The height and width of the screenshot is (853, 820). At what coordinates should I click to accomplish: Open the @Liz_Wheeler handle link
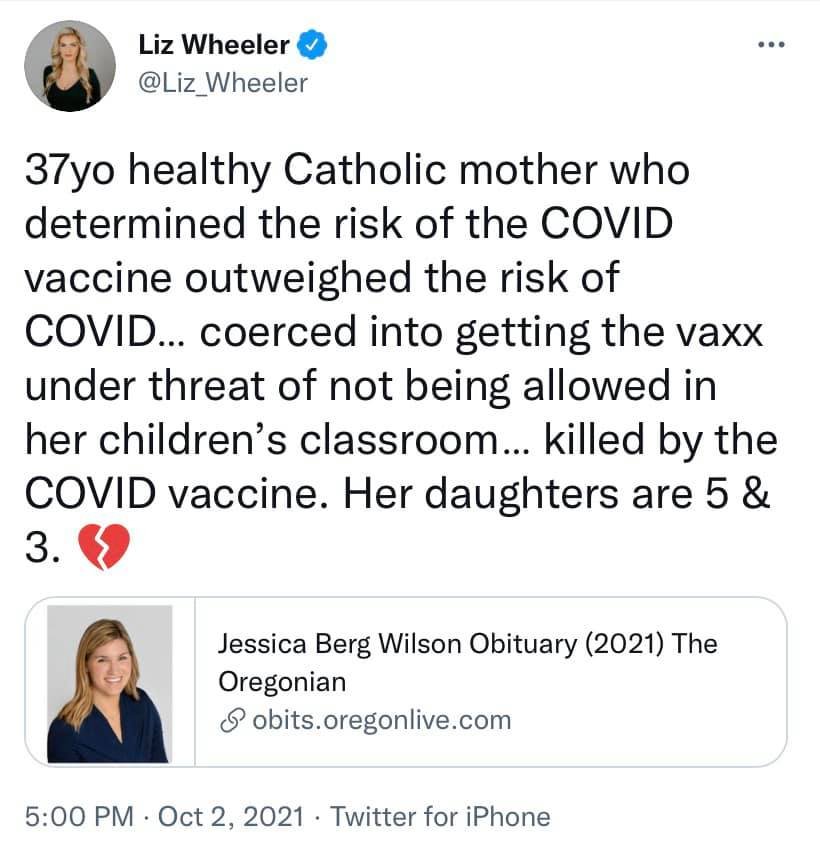point(223,83)
